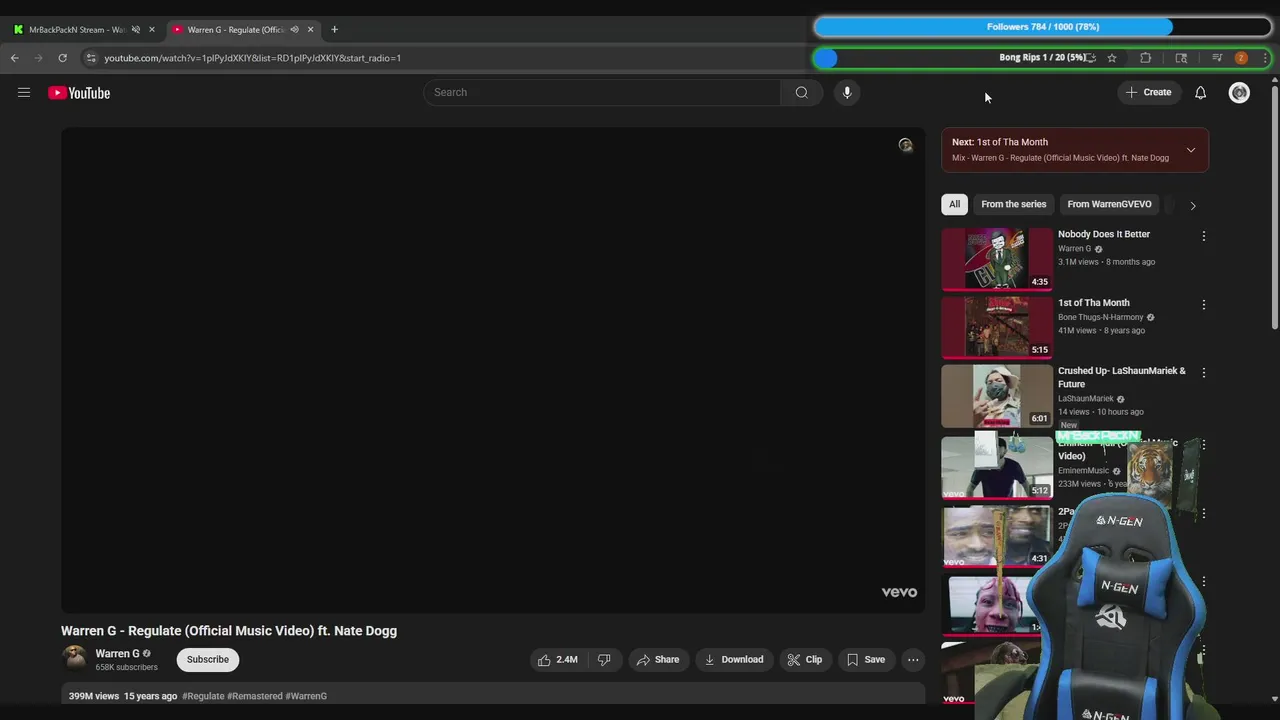Viewport: 1280px width, 720px height.
Task: Open Nobody Does It Better thumbnail
Action: tap(997, 259)
